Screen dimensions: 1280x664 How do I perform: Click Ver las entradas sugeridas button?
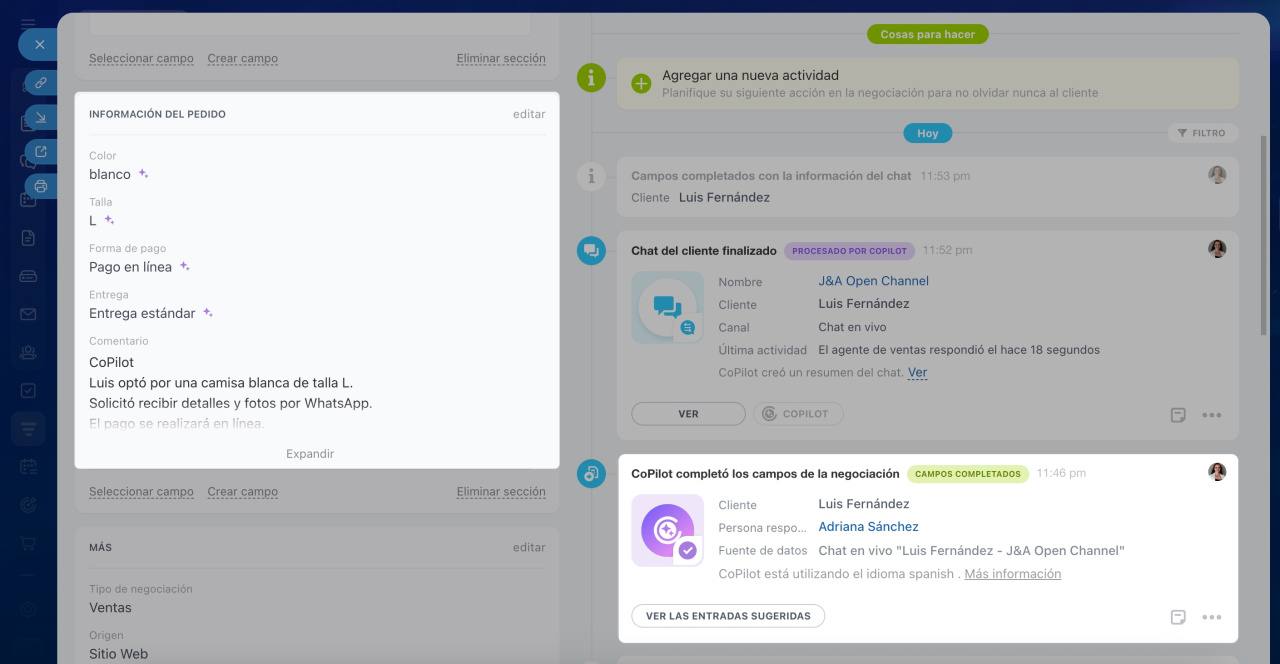point(728,616)
